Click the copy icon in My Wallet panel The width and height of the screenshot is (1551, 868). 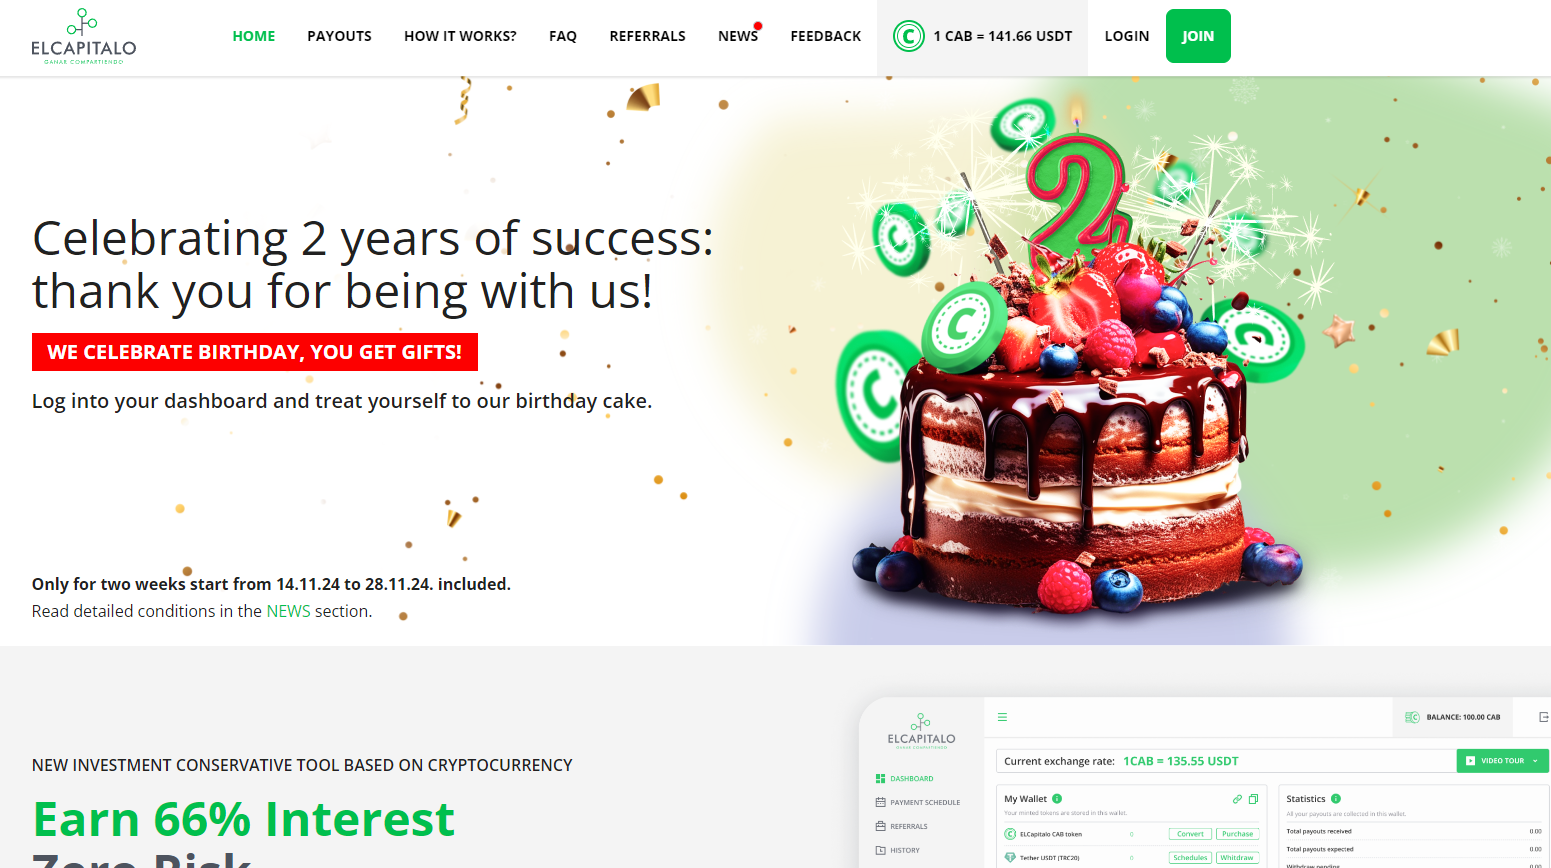[1253, 799]
